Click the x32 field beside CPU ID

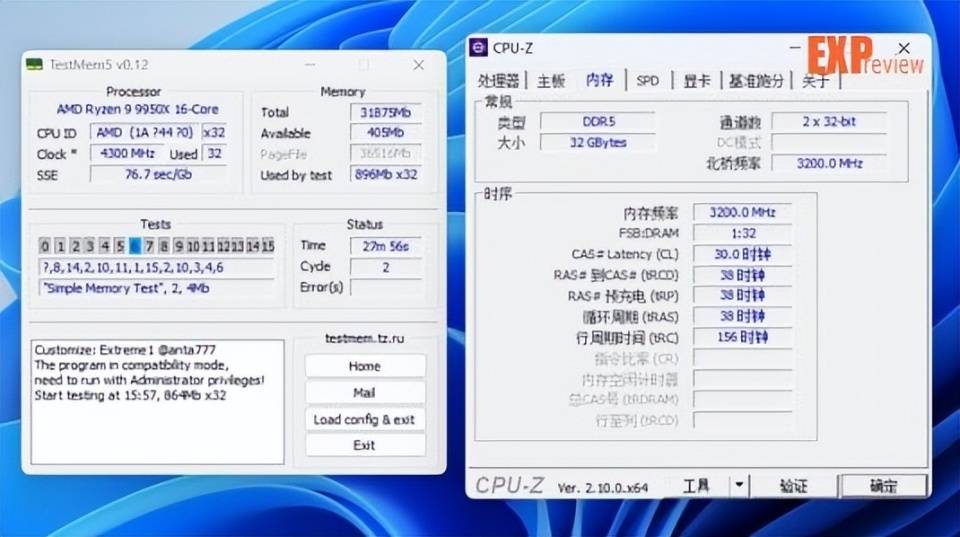214,132
